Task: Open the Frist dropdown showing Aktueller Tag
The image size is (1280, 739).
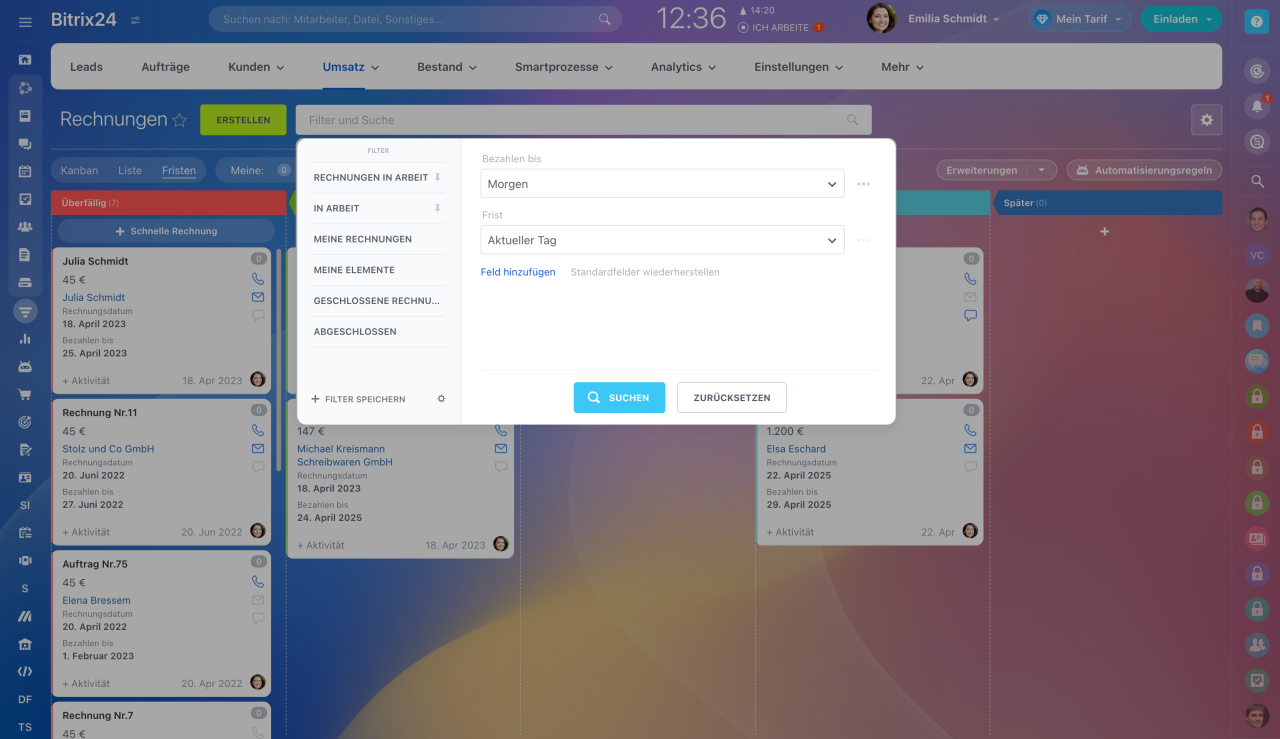Action: (x=662, y=240)
